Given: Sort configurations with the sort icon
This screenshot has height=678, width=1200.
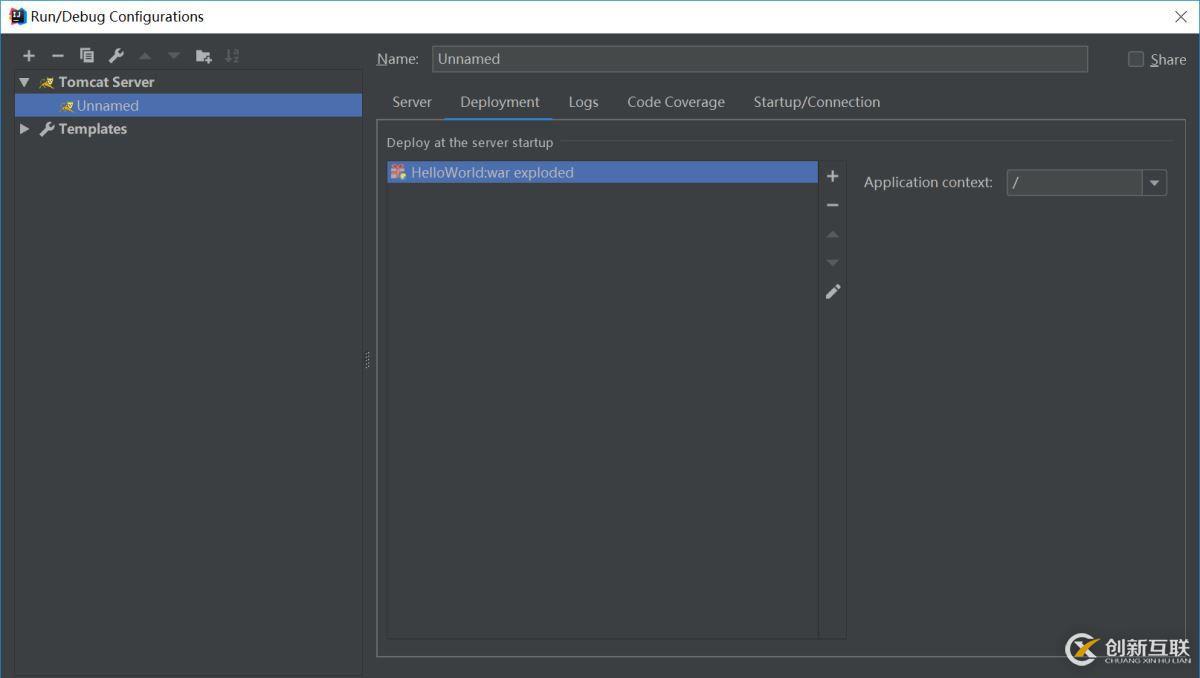Looking at the screenshot, I should (232, 55).
